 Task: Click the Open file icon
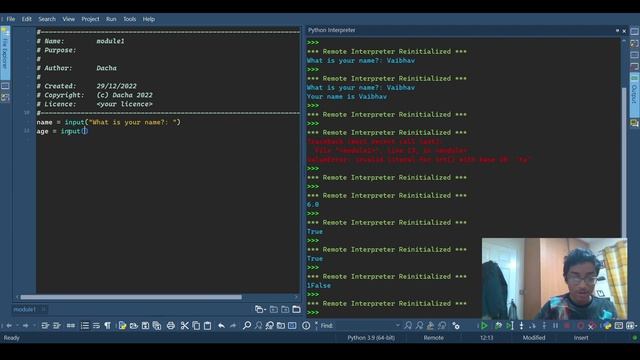[133, 326]
